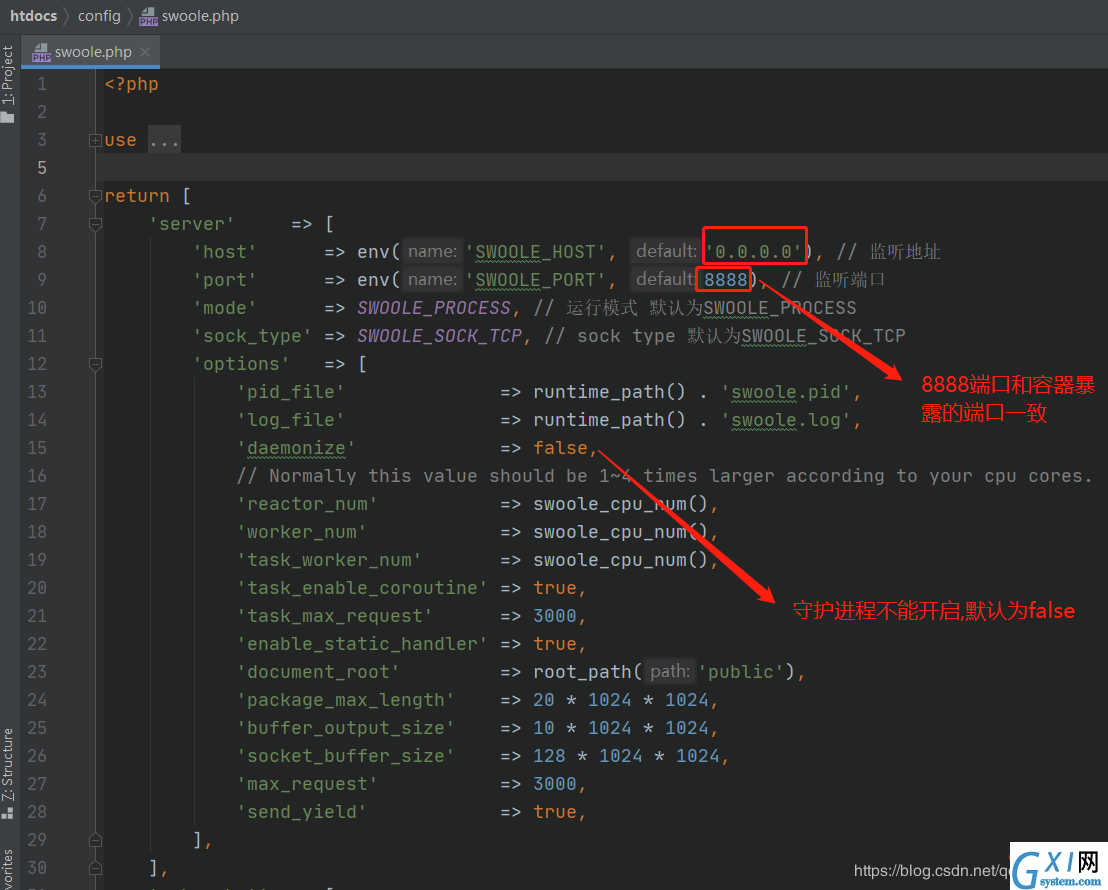Click the 'task_worker_num' key
Screen dimensions: 1108x890
pos(329,560)
